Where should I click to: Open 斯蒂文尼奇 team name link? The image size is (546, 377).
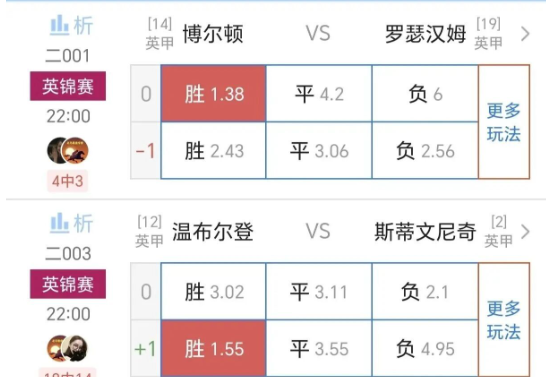tap(425, 232)
